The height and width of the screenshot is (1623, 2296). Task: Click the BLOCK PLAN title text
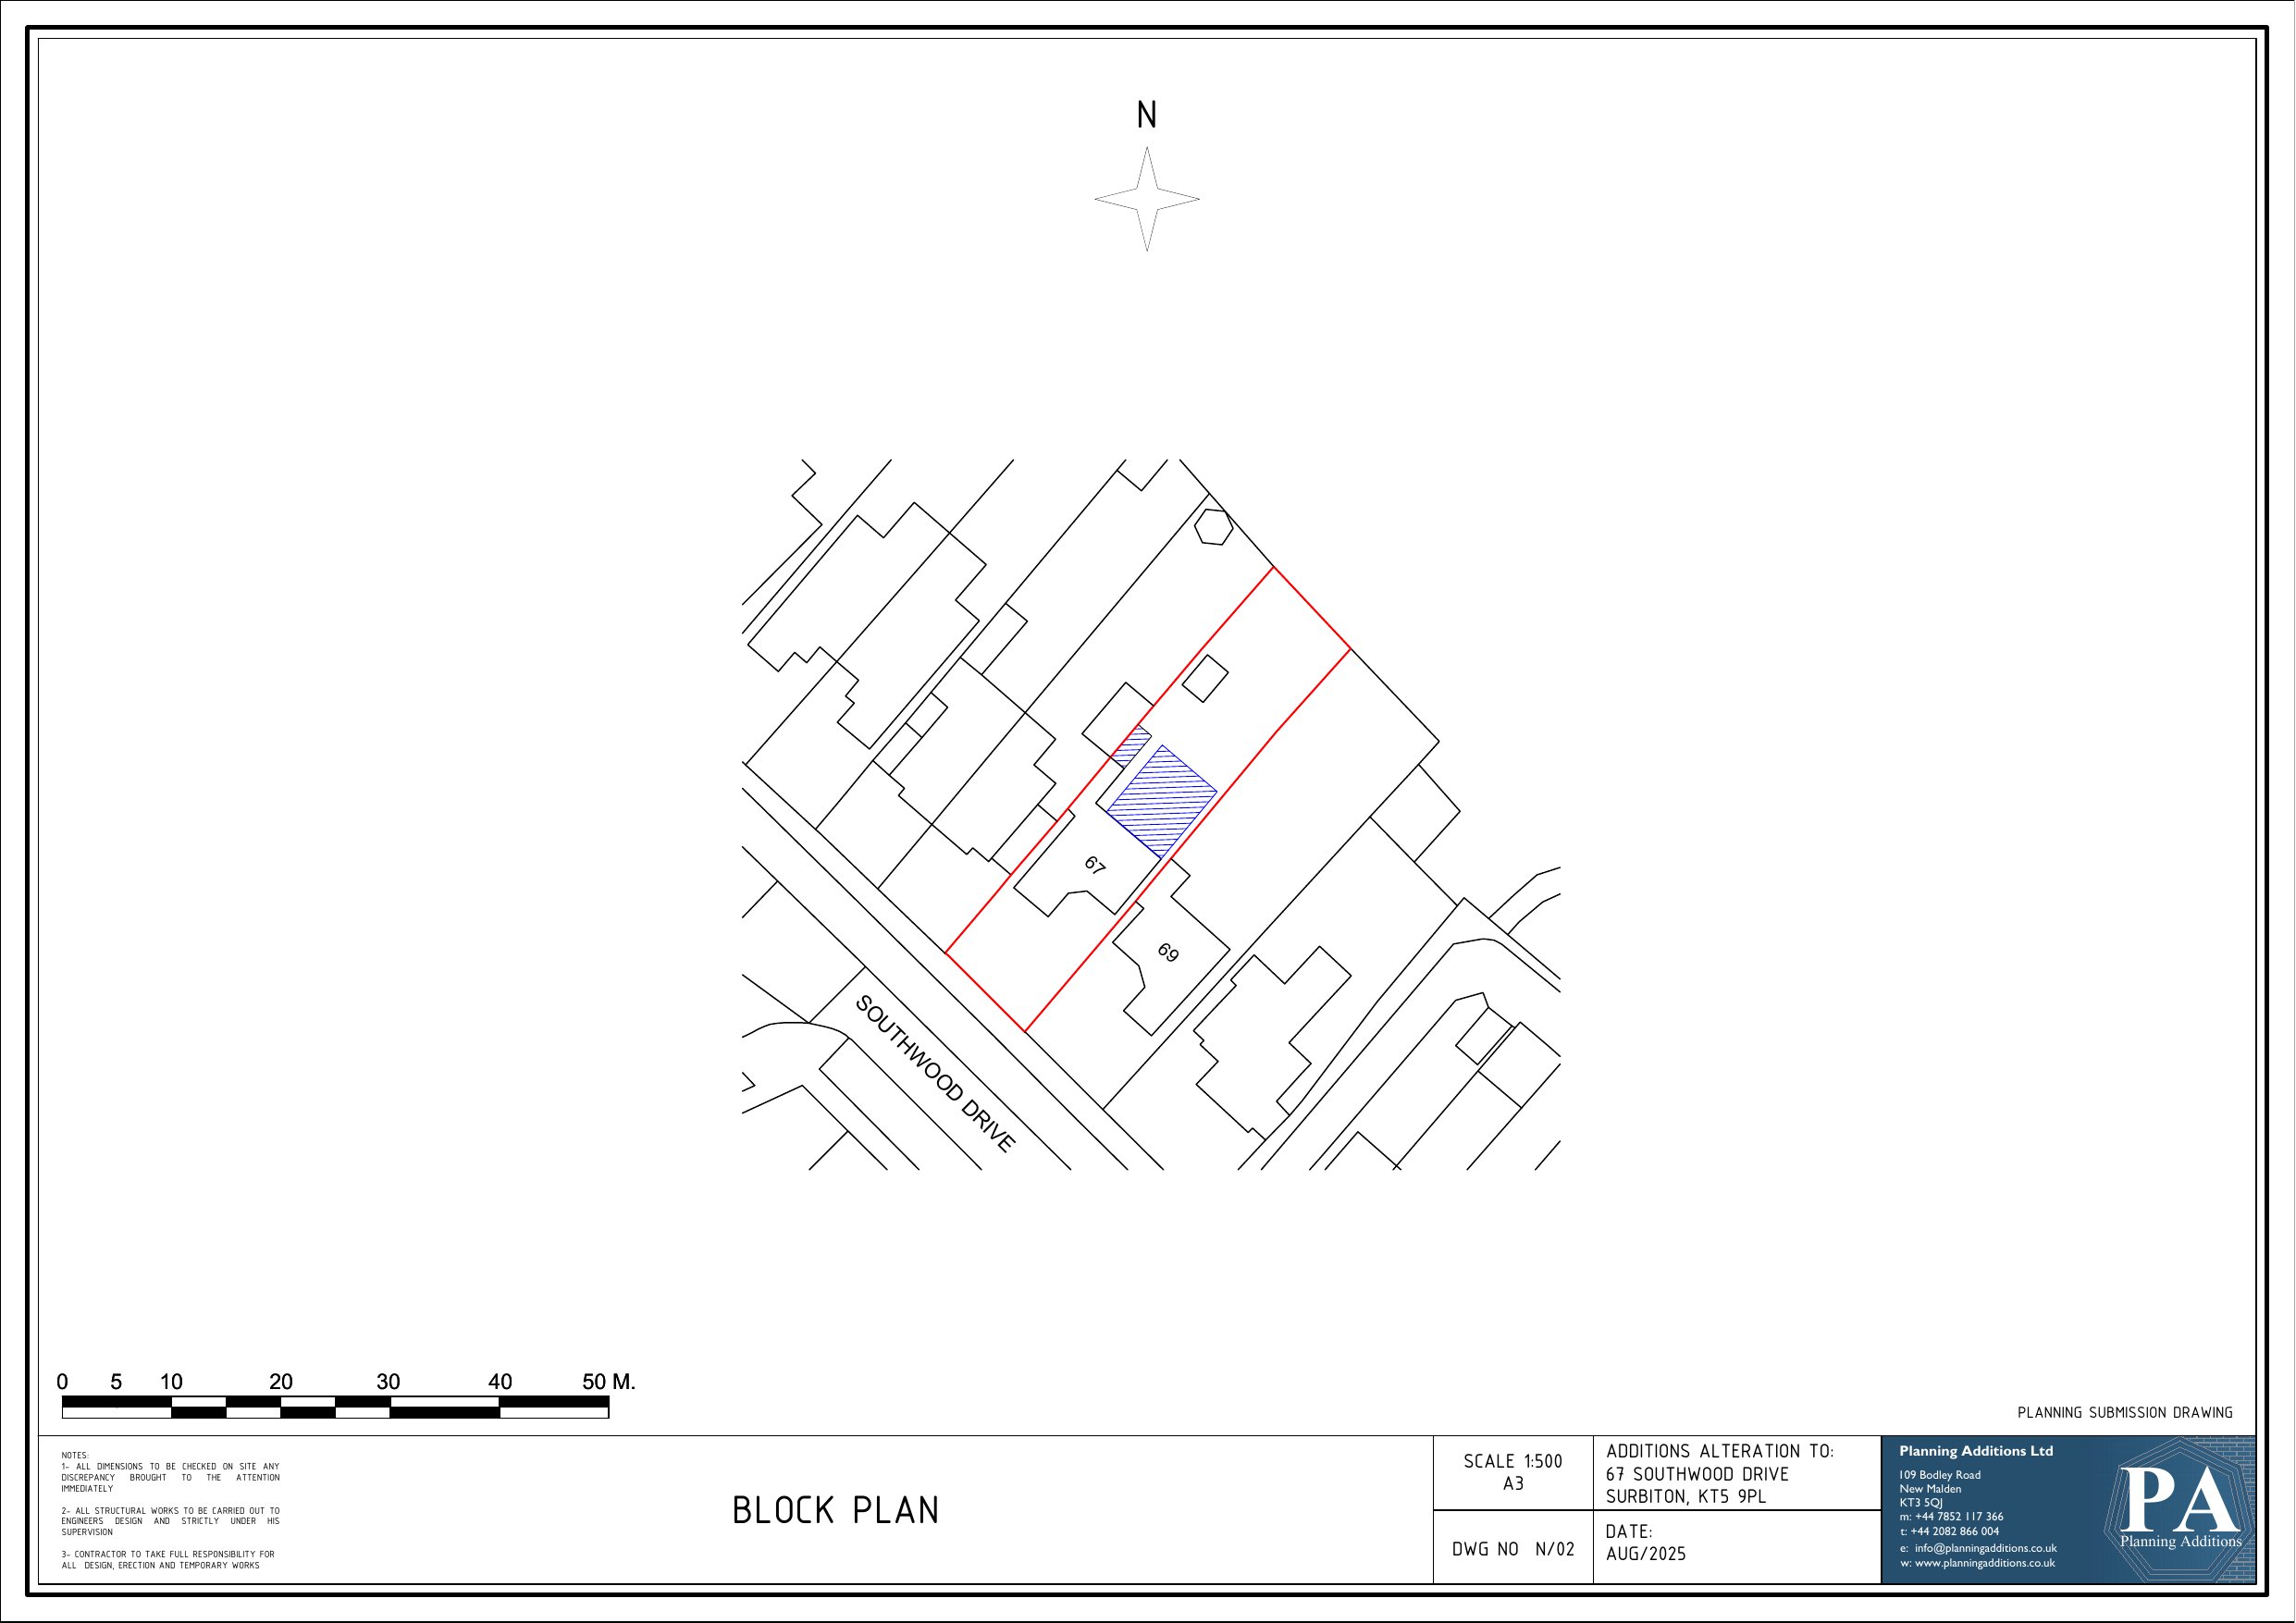click(836, 1510)
